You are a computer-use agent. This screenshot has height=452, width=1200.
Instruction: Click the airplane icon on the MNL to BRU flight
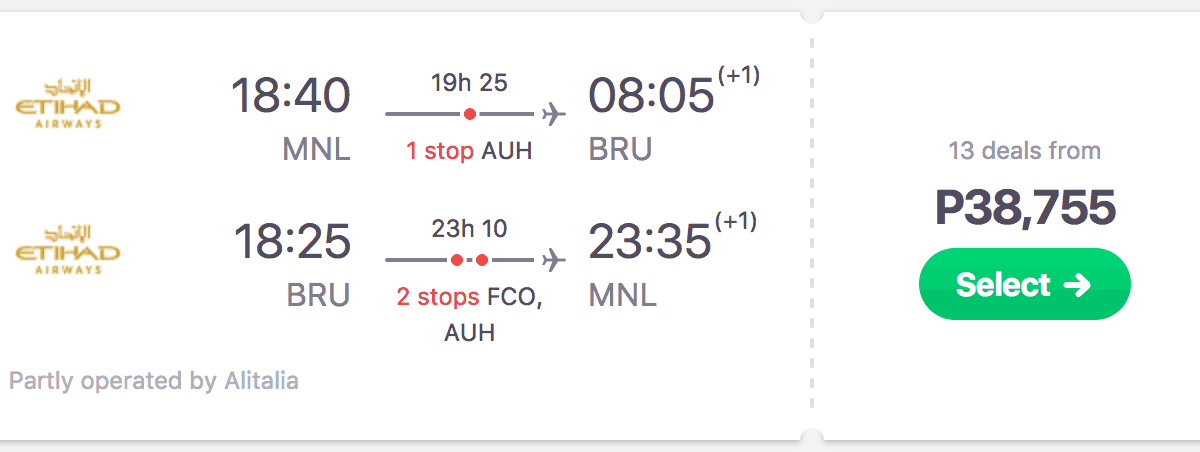click(x=552, y=114)
